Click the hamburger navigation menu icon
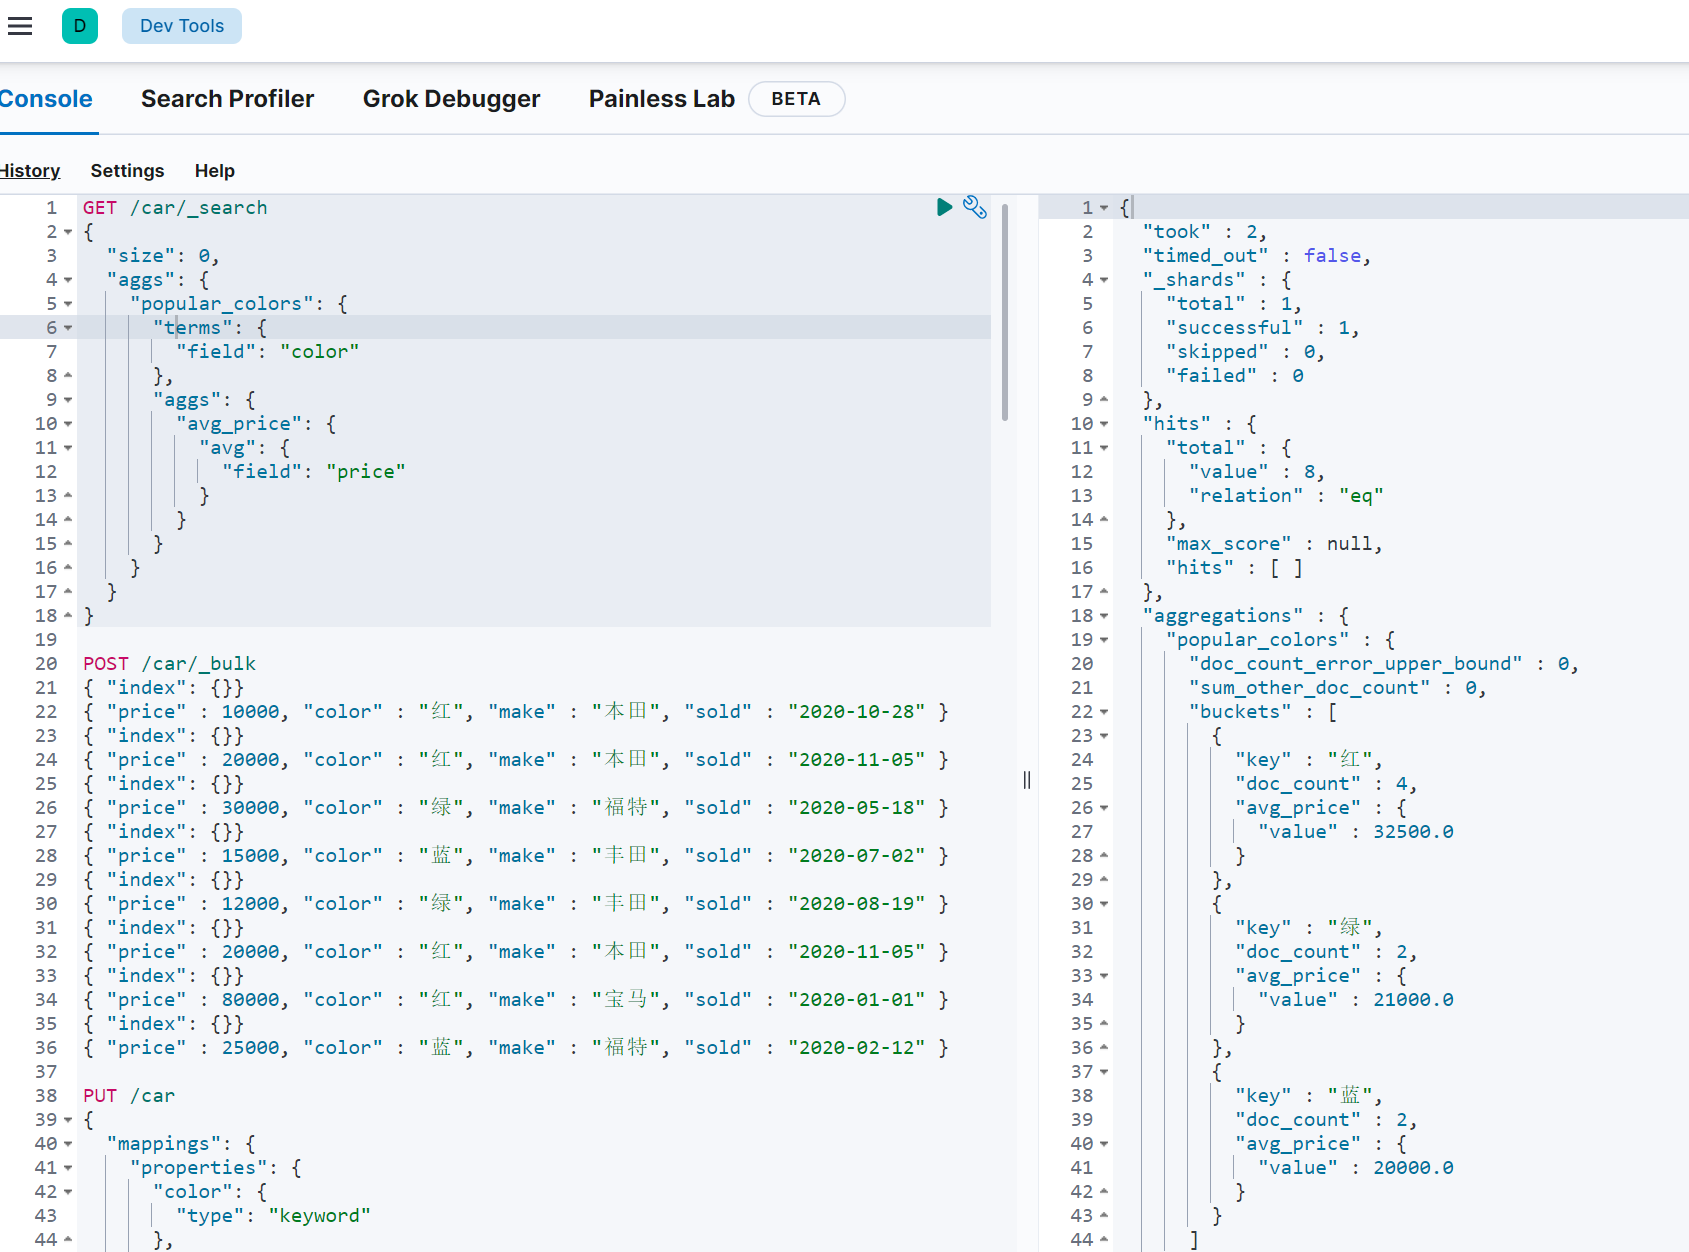1689x1252 pixels. [20, 26]
